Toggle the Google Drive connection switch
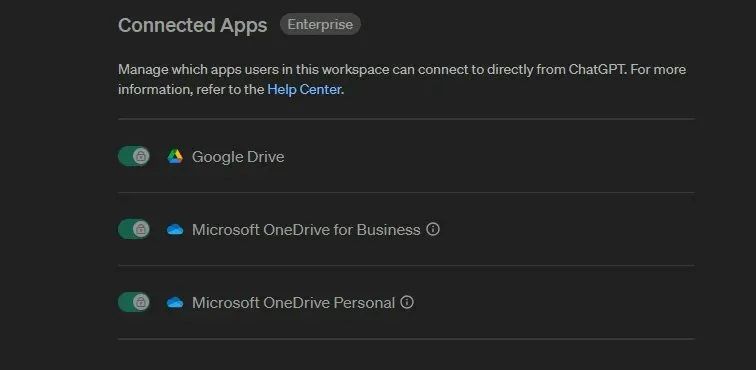Screen dimensions: 756x370 pos(134,156)
